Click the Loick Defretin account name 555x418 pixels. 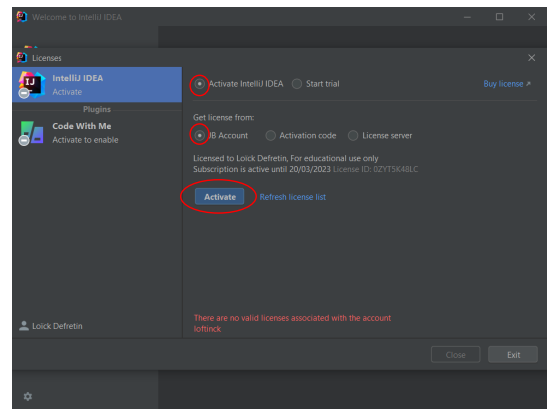(x=57, y=326)
